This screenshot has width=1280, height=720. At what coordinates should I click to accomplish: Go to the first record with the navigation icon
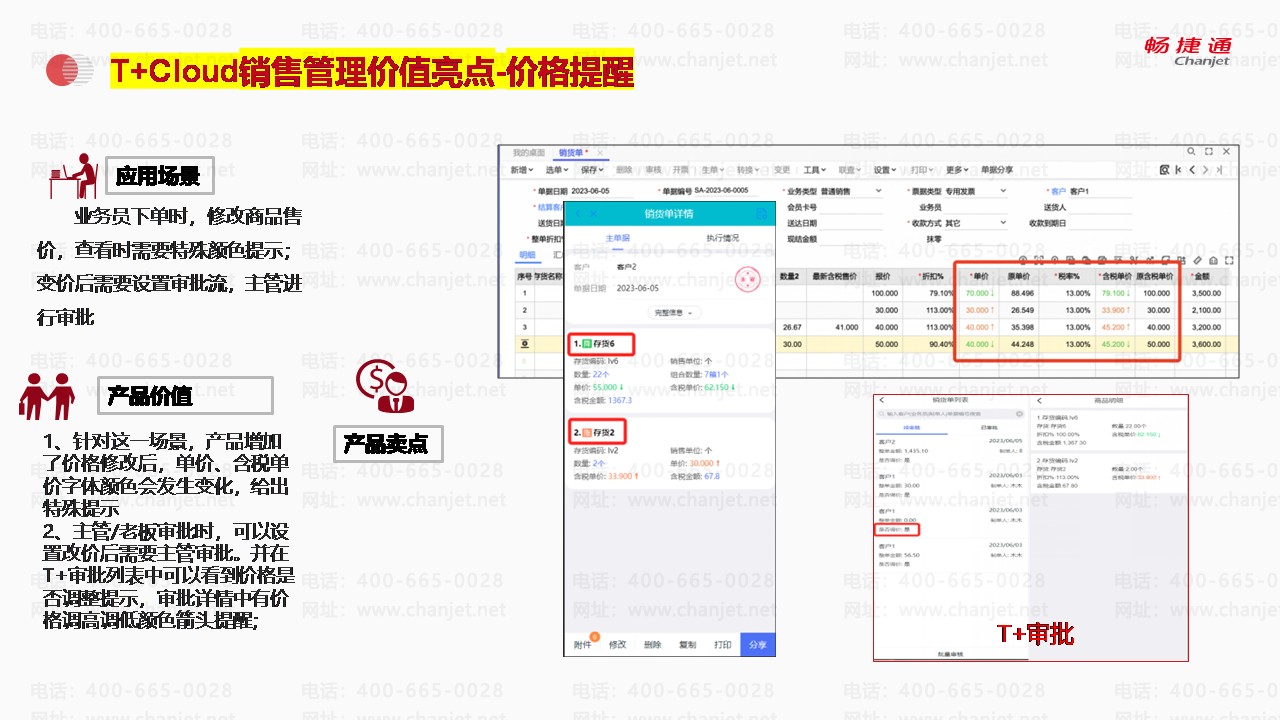coord(1178,170)
